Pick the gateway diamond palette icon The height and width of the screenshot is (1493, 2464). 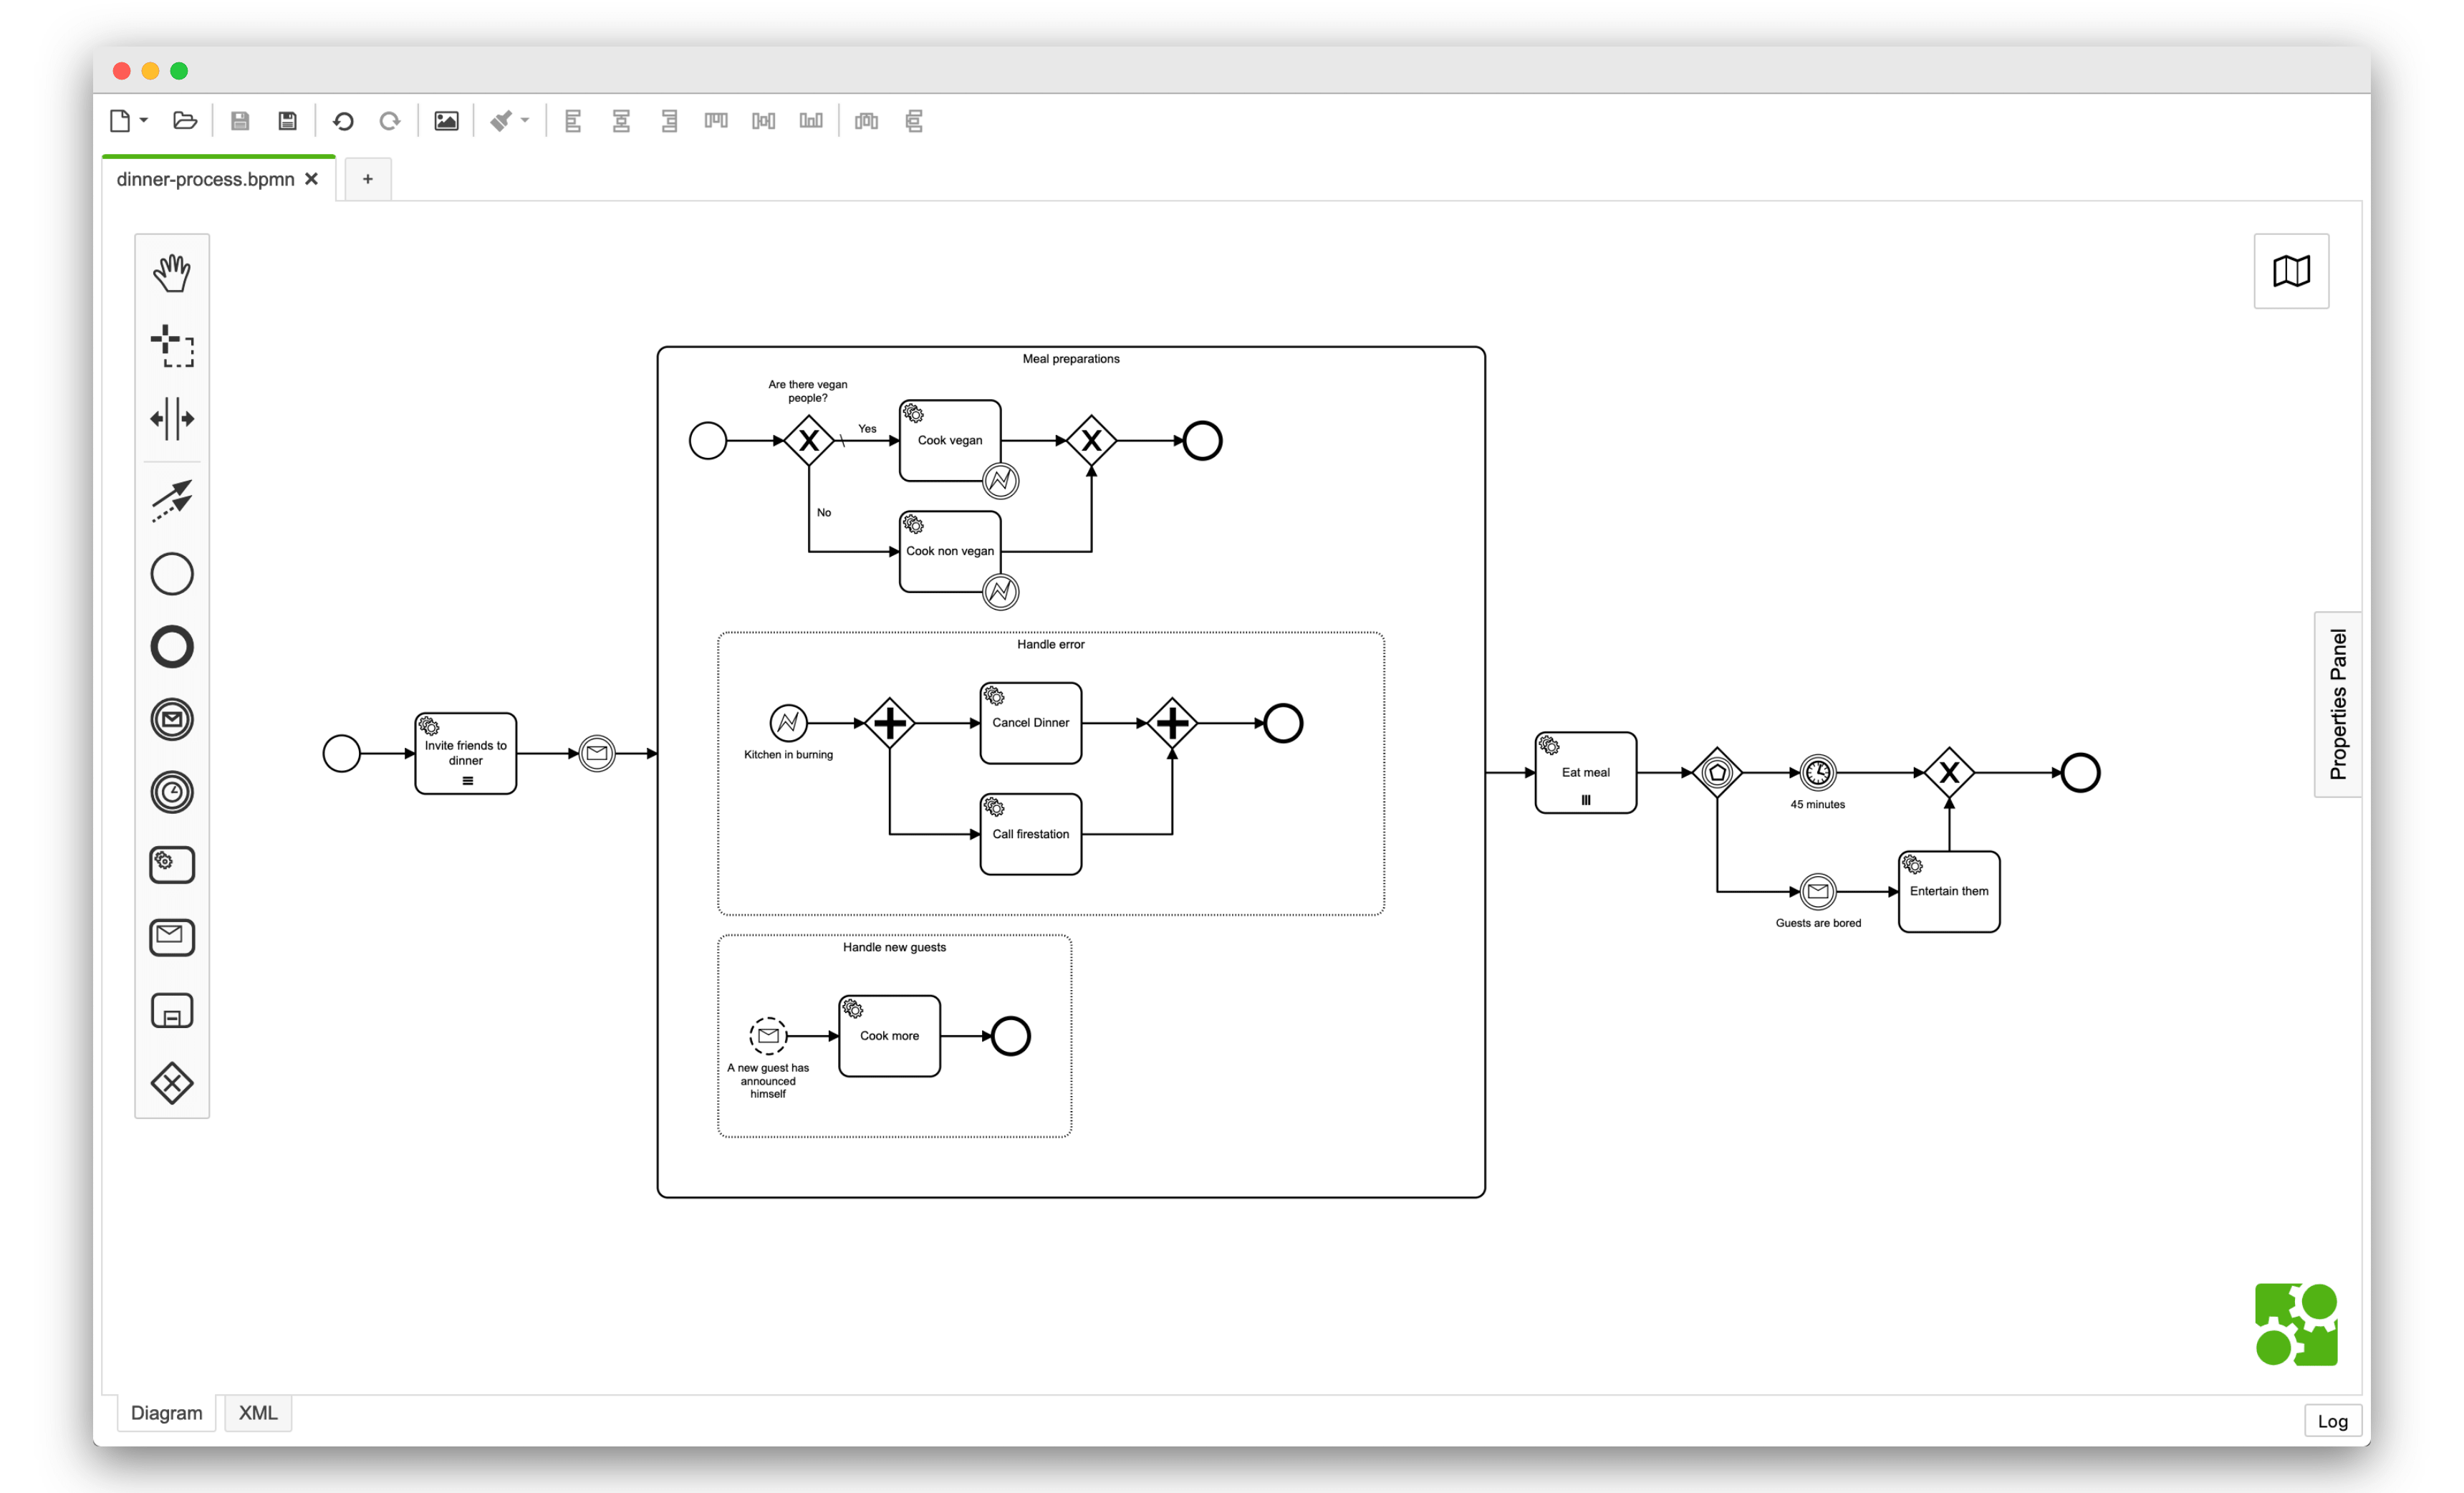pos(172,1083)
